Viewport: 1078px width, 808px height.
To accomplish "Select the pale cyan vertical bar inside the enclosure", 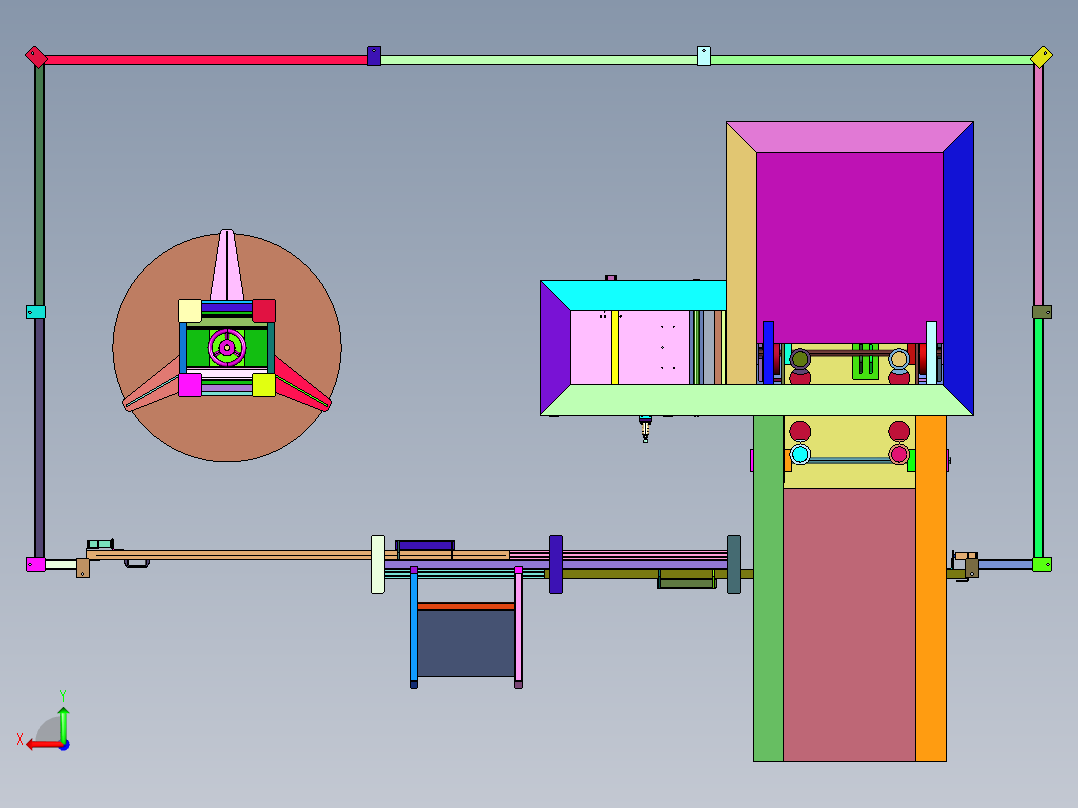I will 932,353.
